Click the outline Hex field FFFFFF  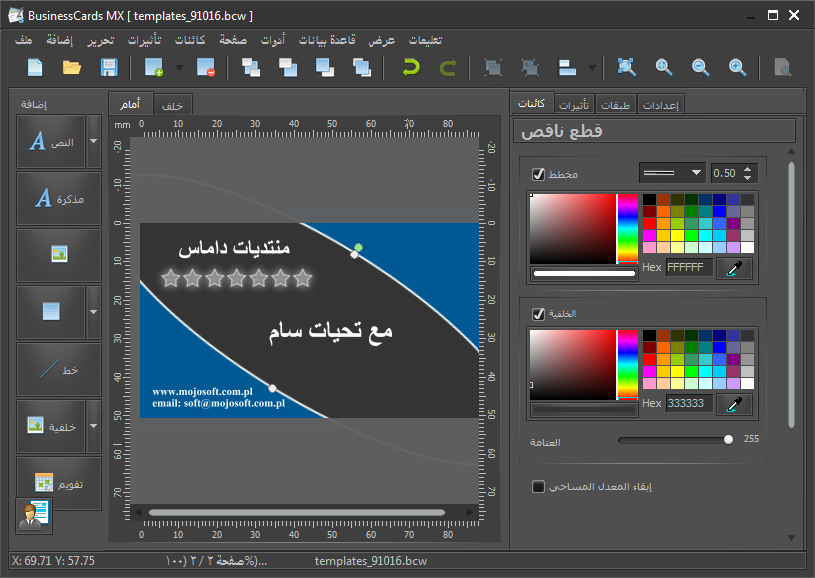pyautogui.click(x=689, y=268)
